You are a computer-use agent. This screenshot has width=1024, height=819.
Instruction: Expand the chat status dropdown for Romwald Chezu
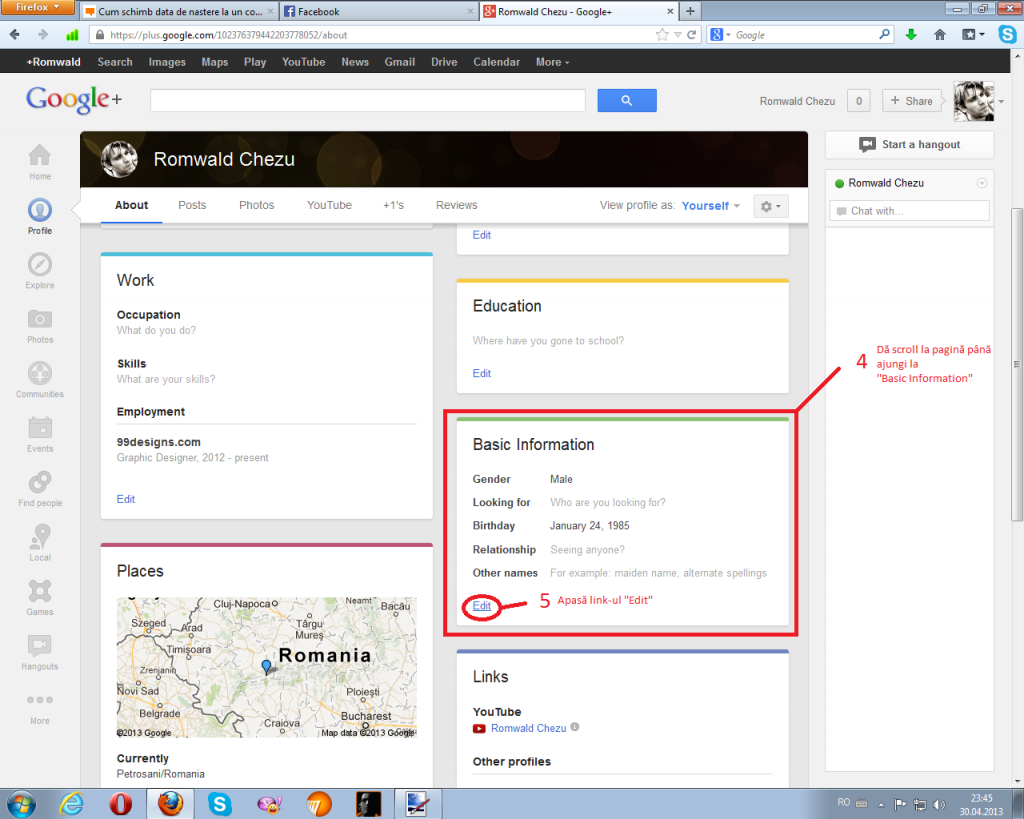pyautogui.click(x=982, y=183)
